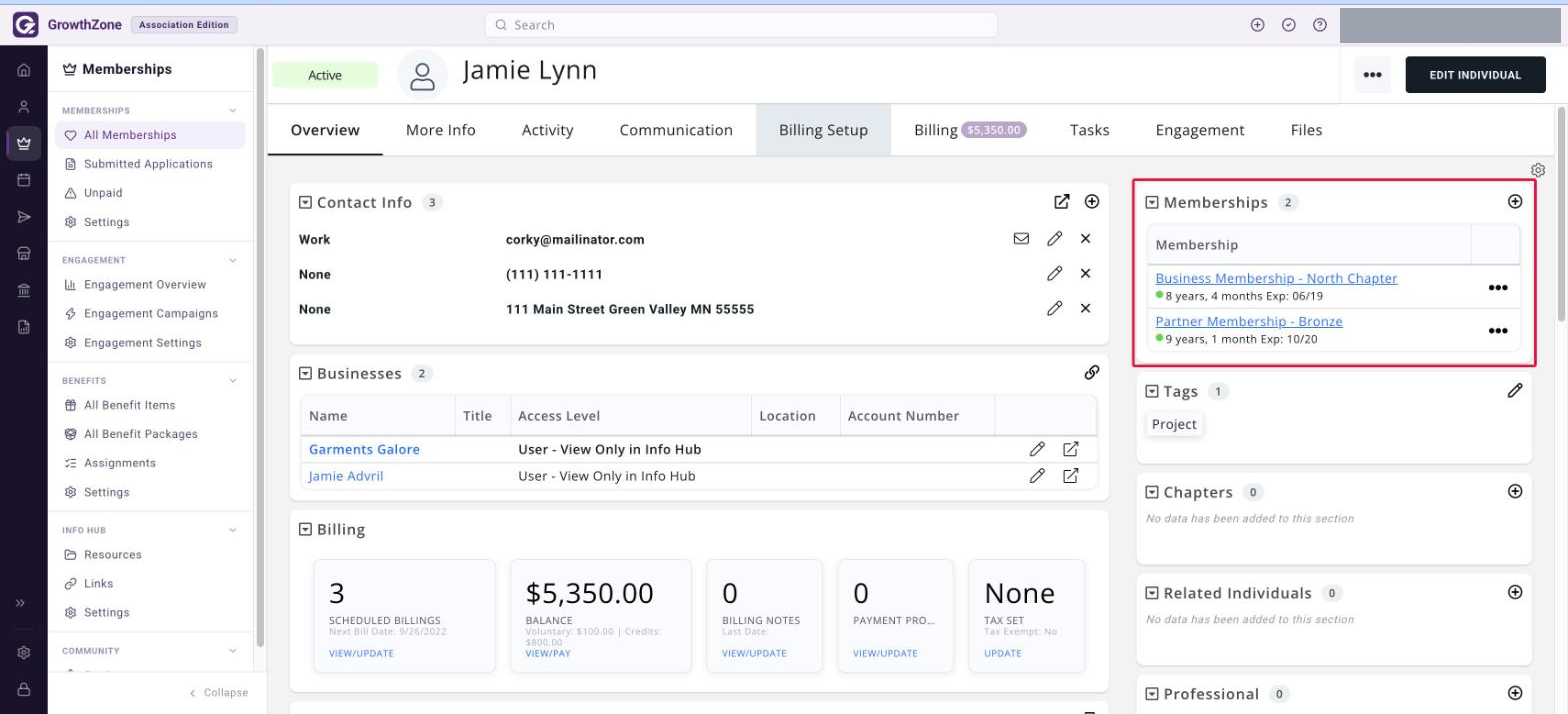The image size is (1568, 714).
Task: Send email to corky@mailinator.com via envelope icon
Action: 1021,239
